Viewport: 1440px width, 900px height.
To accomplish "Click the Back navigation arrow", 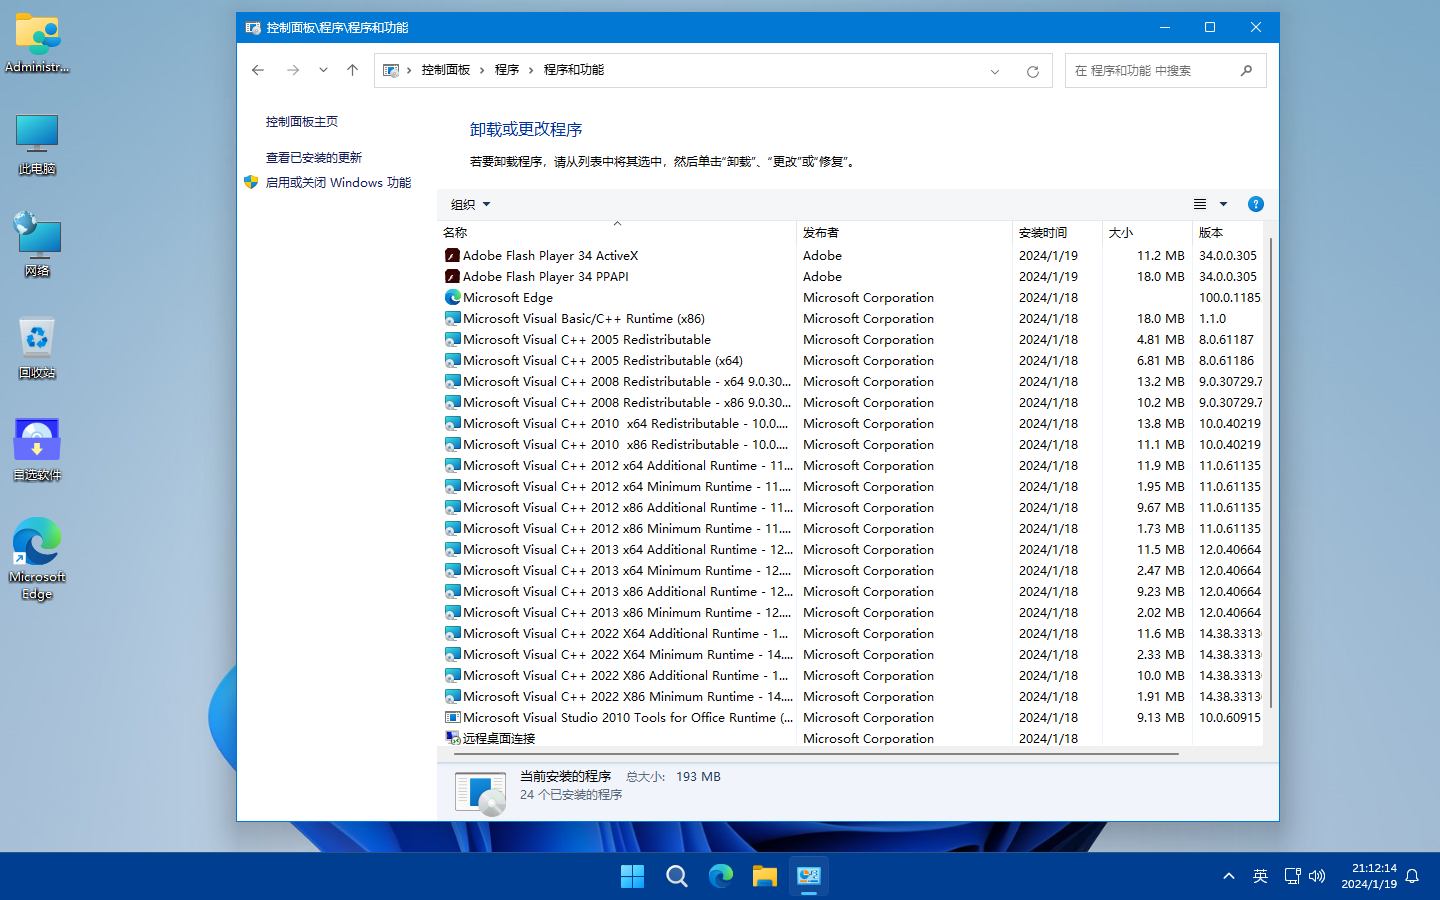I will (258, 70).
